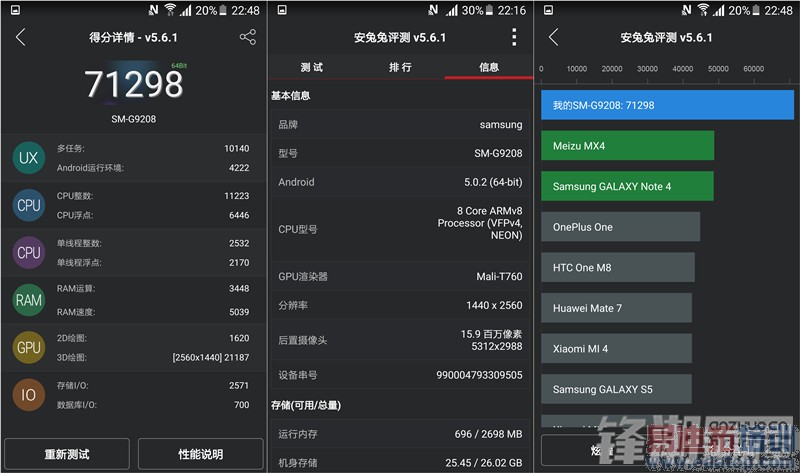Tap the total score 71298
Screen dimensions: 800x473
[x=134, y=84]
